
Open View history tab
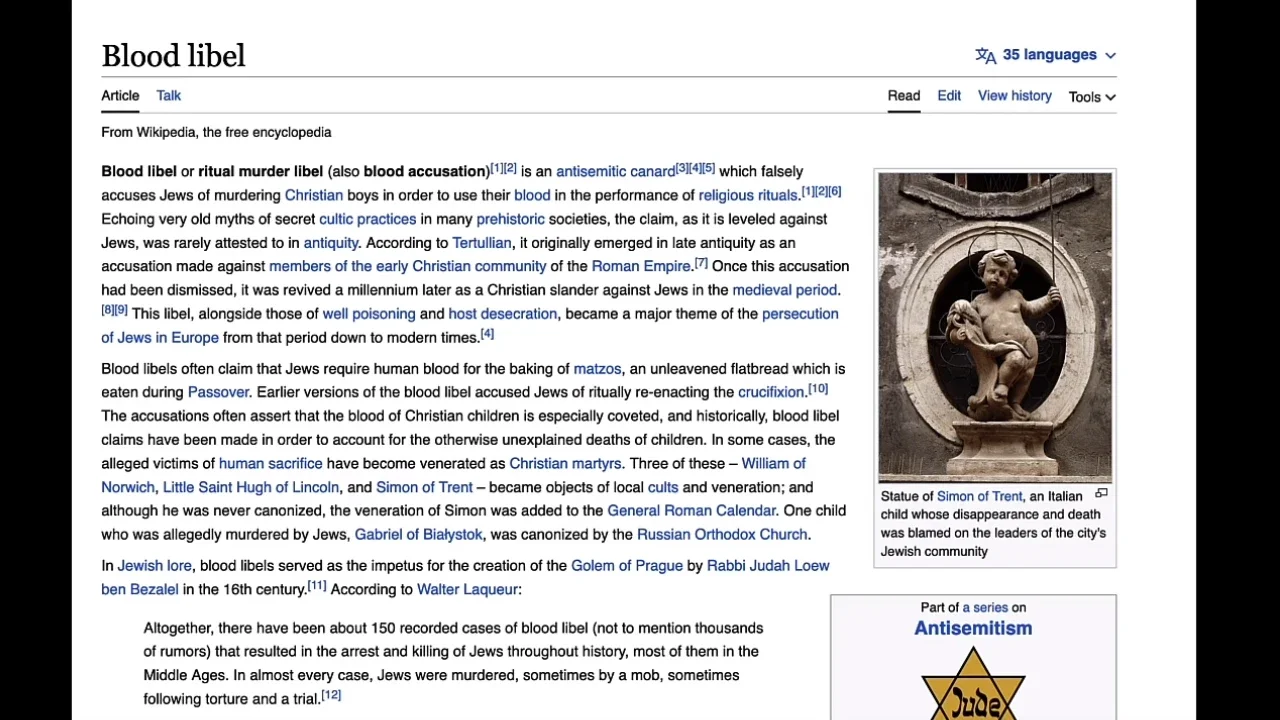pyautogui.click(x=1014, y=96)
